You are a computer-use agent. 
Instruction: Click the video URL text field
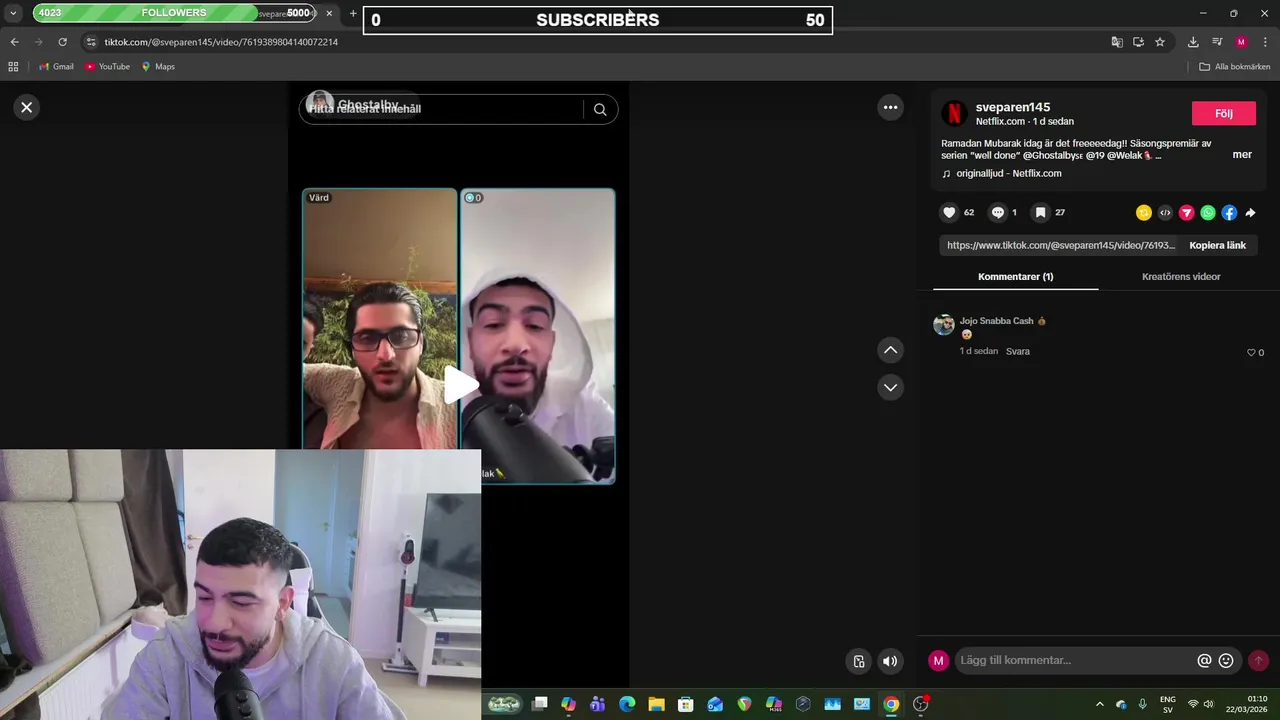(1060, 245)
